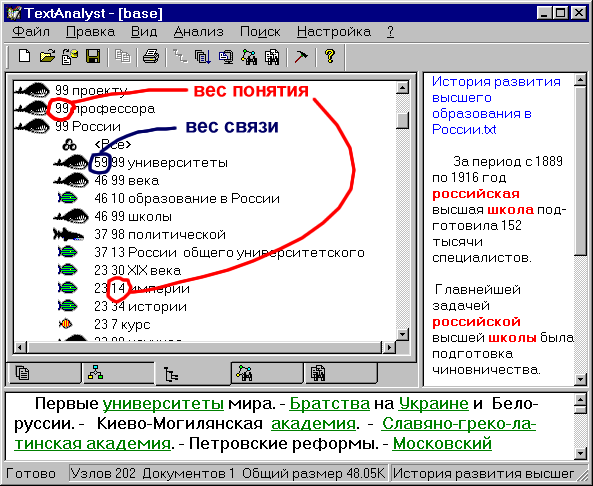This screenshot has width=593, height=486.
Task: Select the '<Все>' tree item
Action: click(113, 144)
